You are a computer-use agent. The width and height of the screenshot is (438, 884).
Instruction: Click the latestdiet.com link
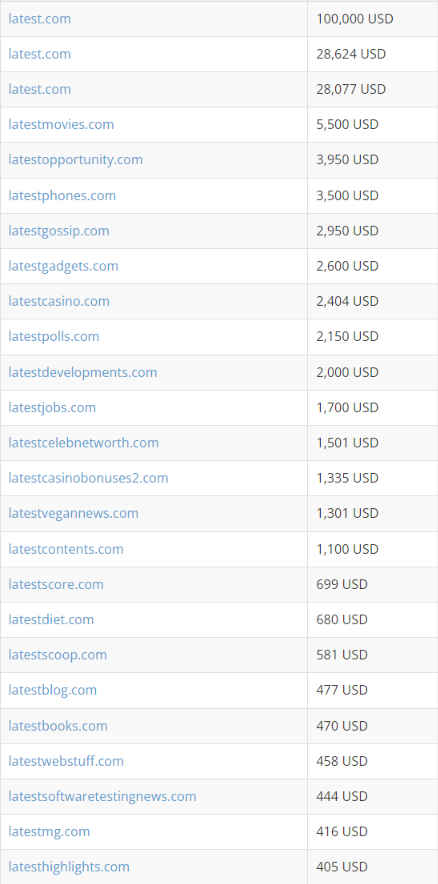[51, 620]
